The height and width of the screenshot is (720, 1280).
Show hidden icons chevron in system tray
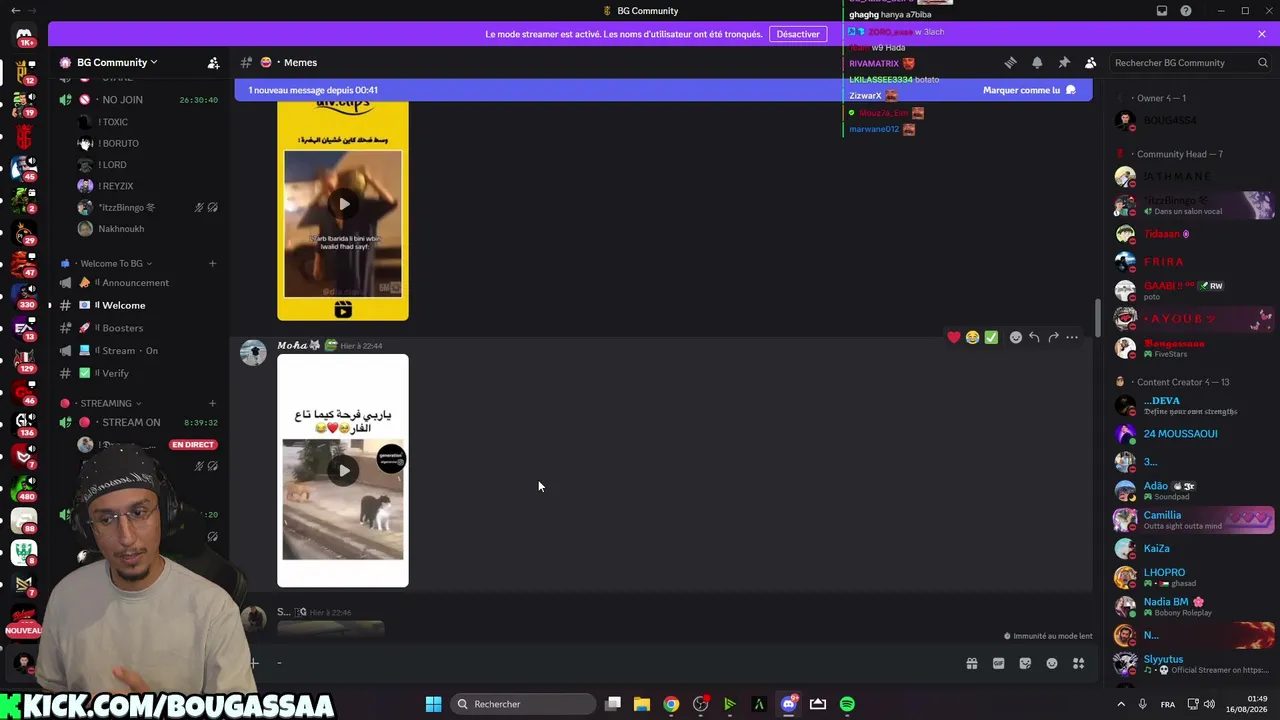point(1121,704)
